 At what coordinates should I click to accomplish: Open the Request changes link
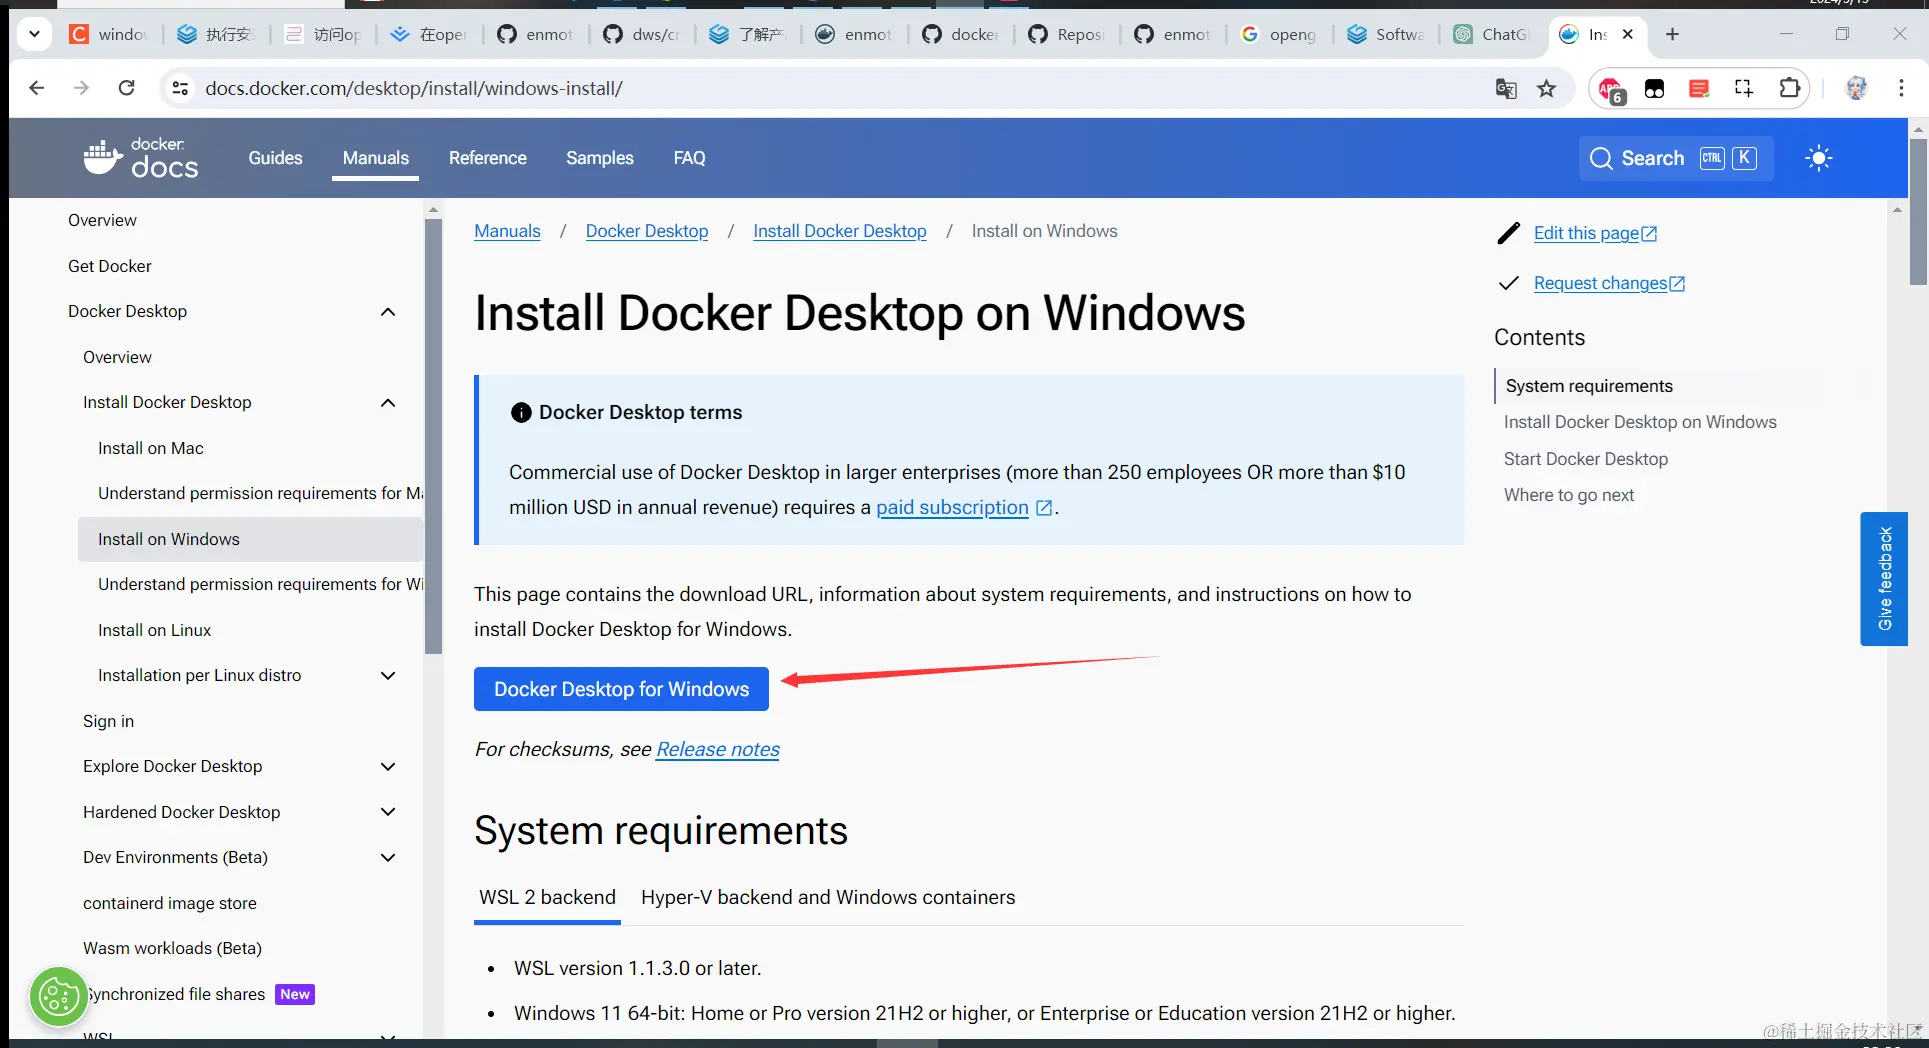pyautogui.click(x=1610, y=283)
